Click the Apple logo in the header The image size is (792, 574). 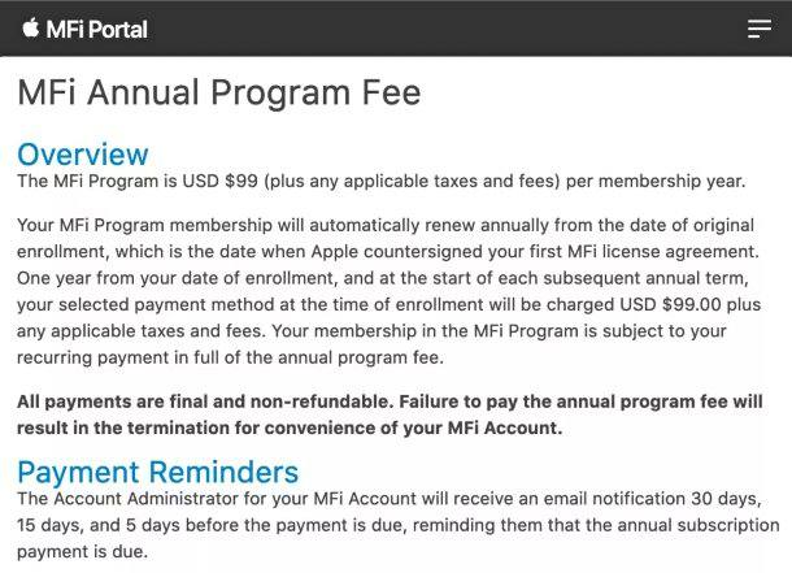pyautogui.click(x=31, y=28)
